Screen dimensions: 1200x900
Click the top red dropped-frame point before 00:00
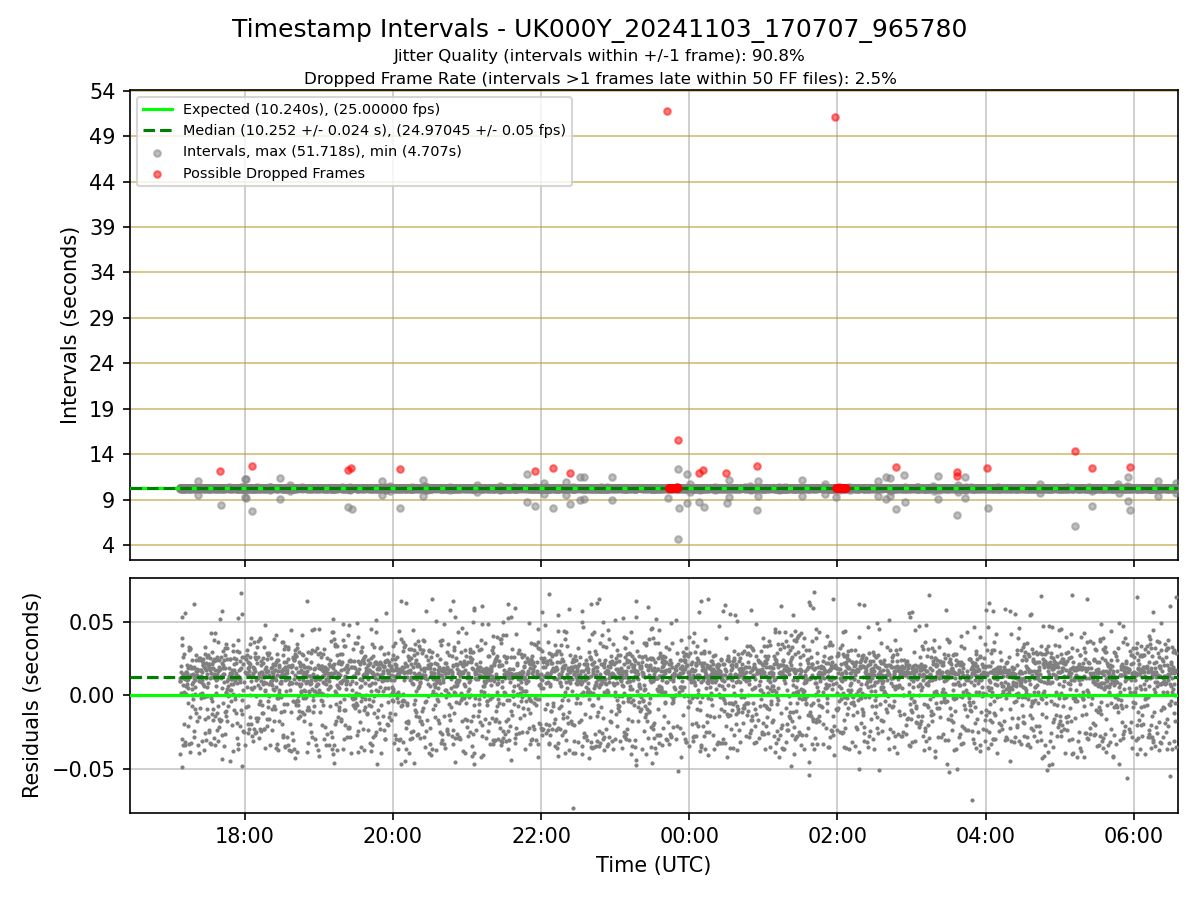667,111
